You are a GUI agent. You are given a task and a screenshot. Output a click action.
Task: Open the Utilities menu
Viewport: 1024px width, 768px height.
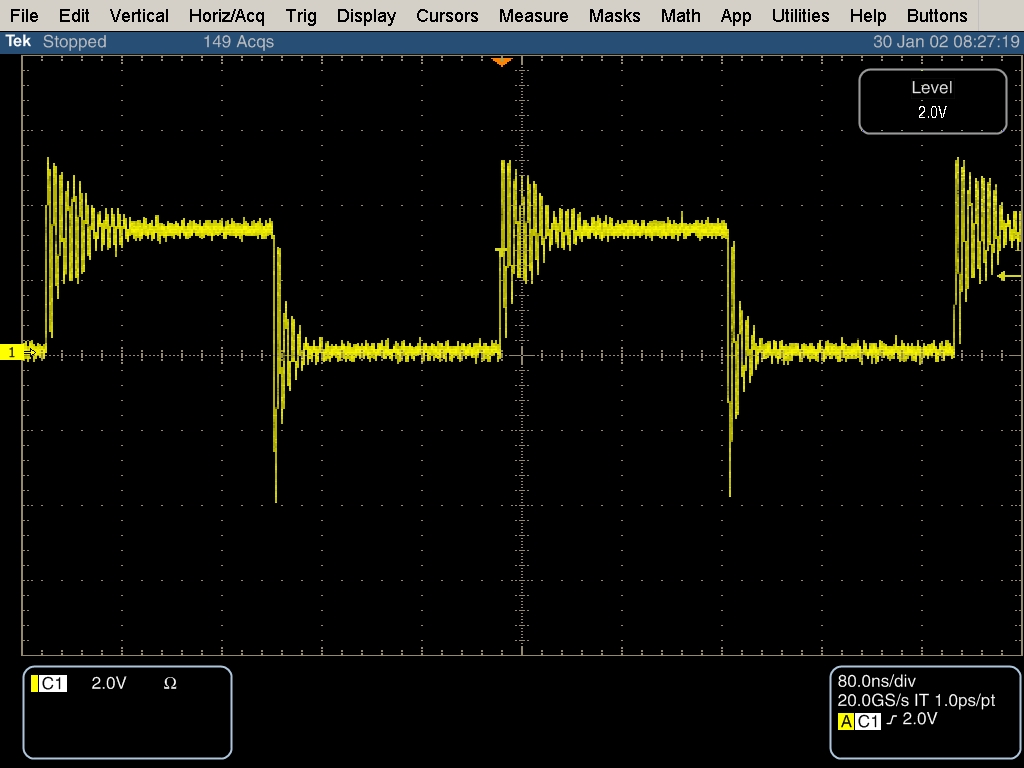coord(801,16)
